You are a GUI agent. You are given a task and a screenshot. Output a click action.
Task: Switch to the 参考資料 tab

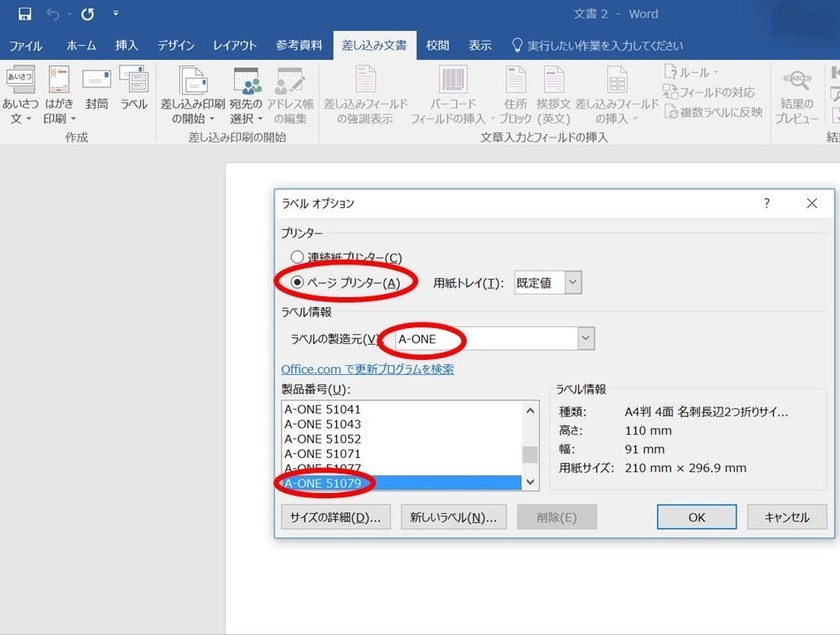coord(299,46)
